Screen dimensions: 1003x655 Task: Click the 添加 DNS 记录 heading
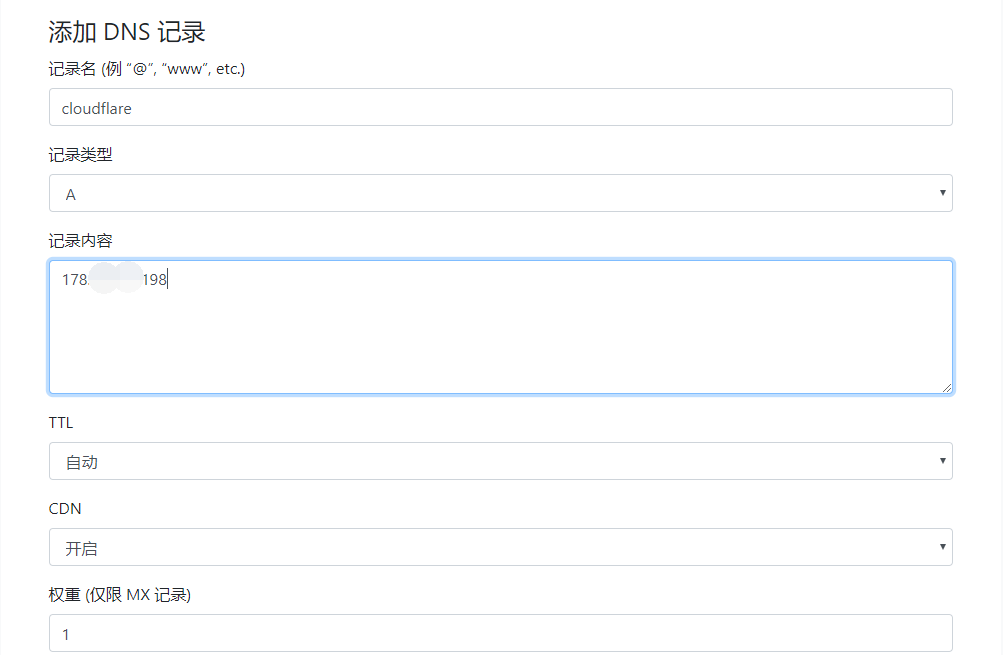coord(127,32)
